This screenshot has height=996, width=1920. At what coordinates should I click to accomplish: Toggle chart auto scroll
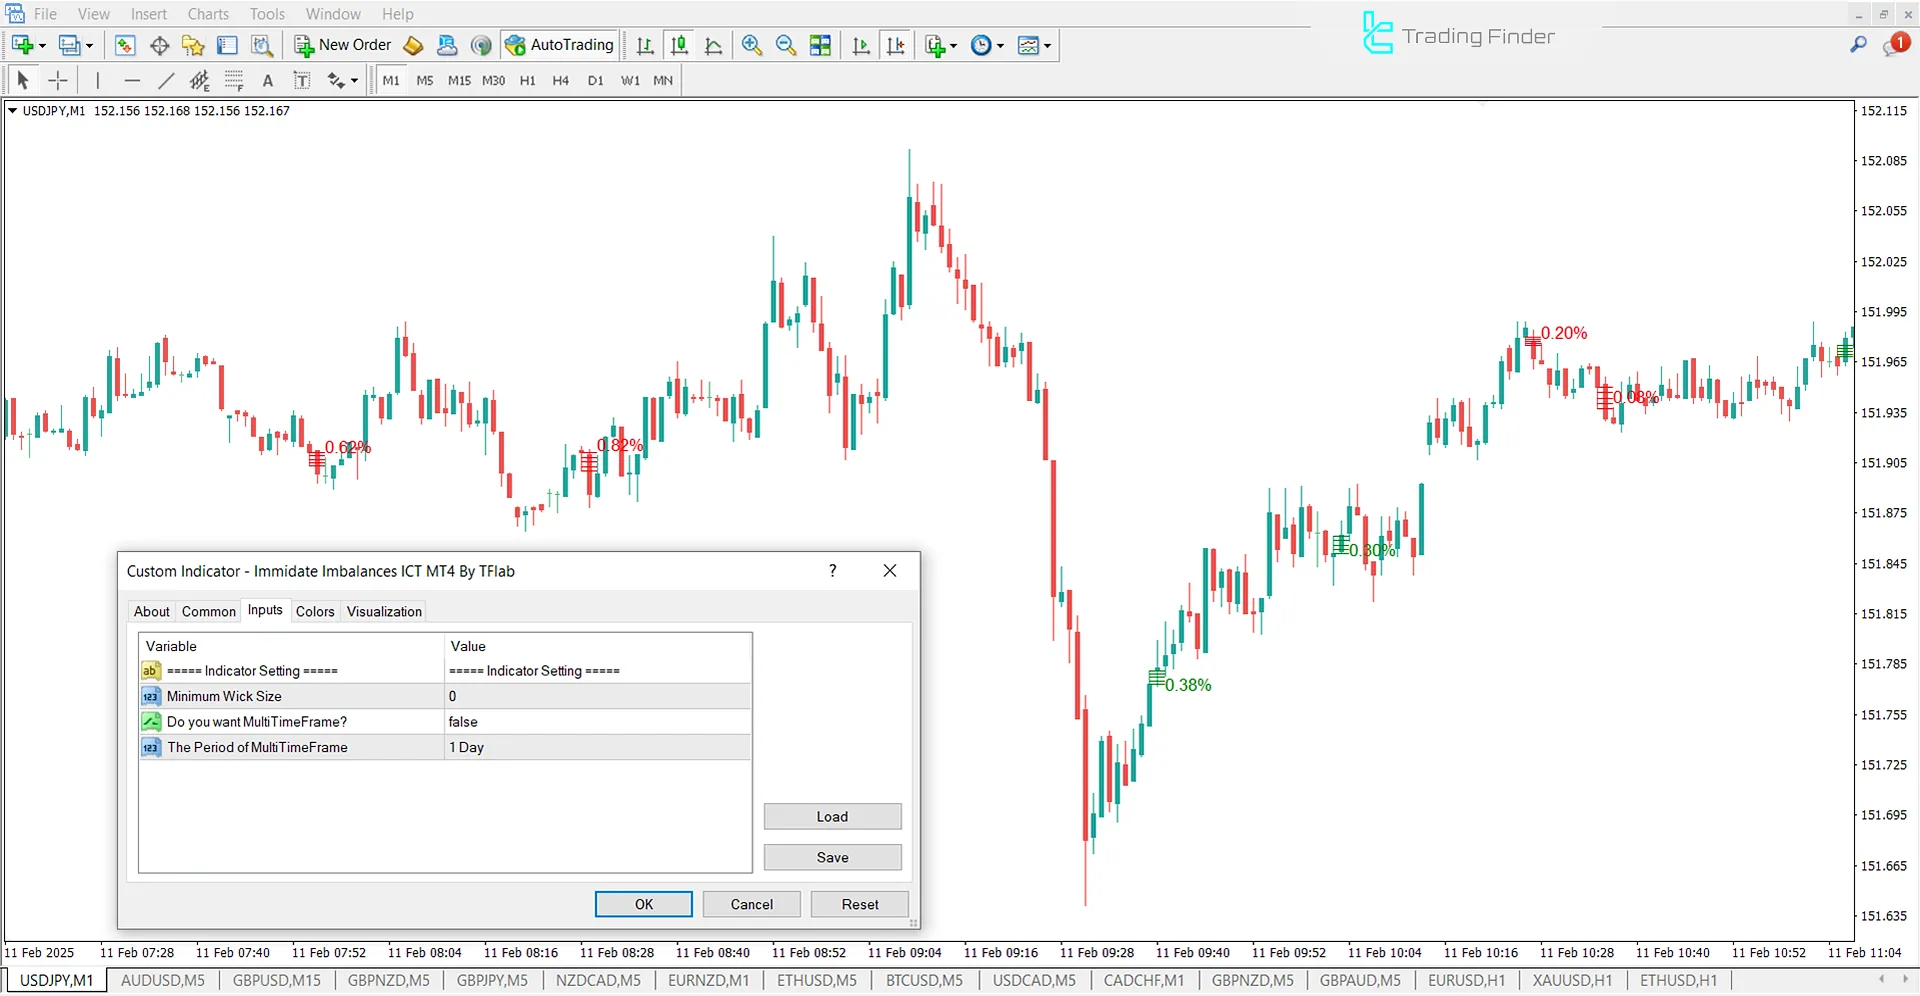pos(860,45)
